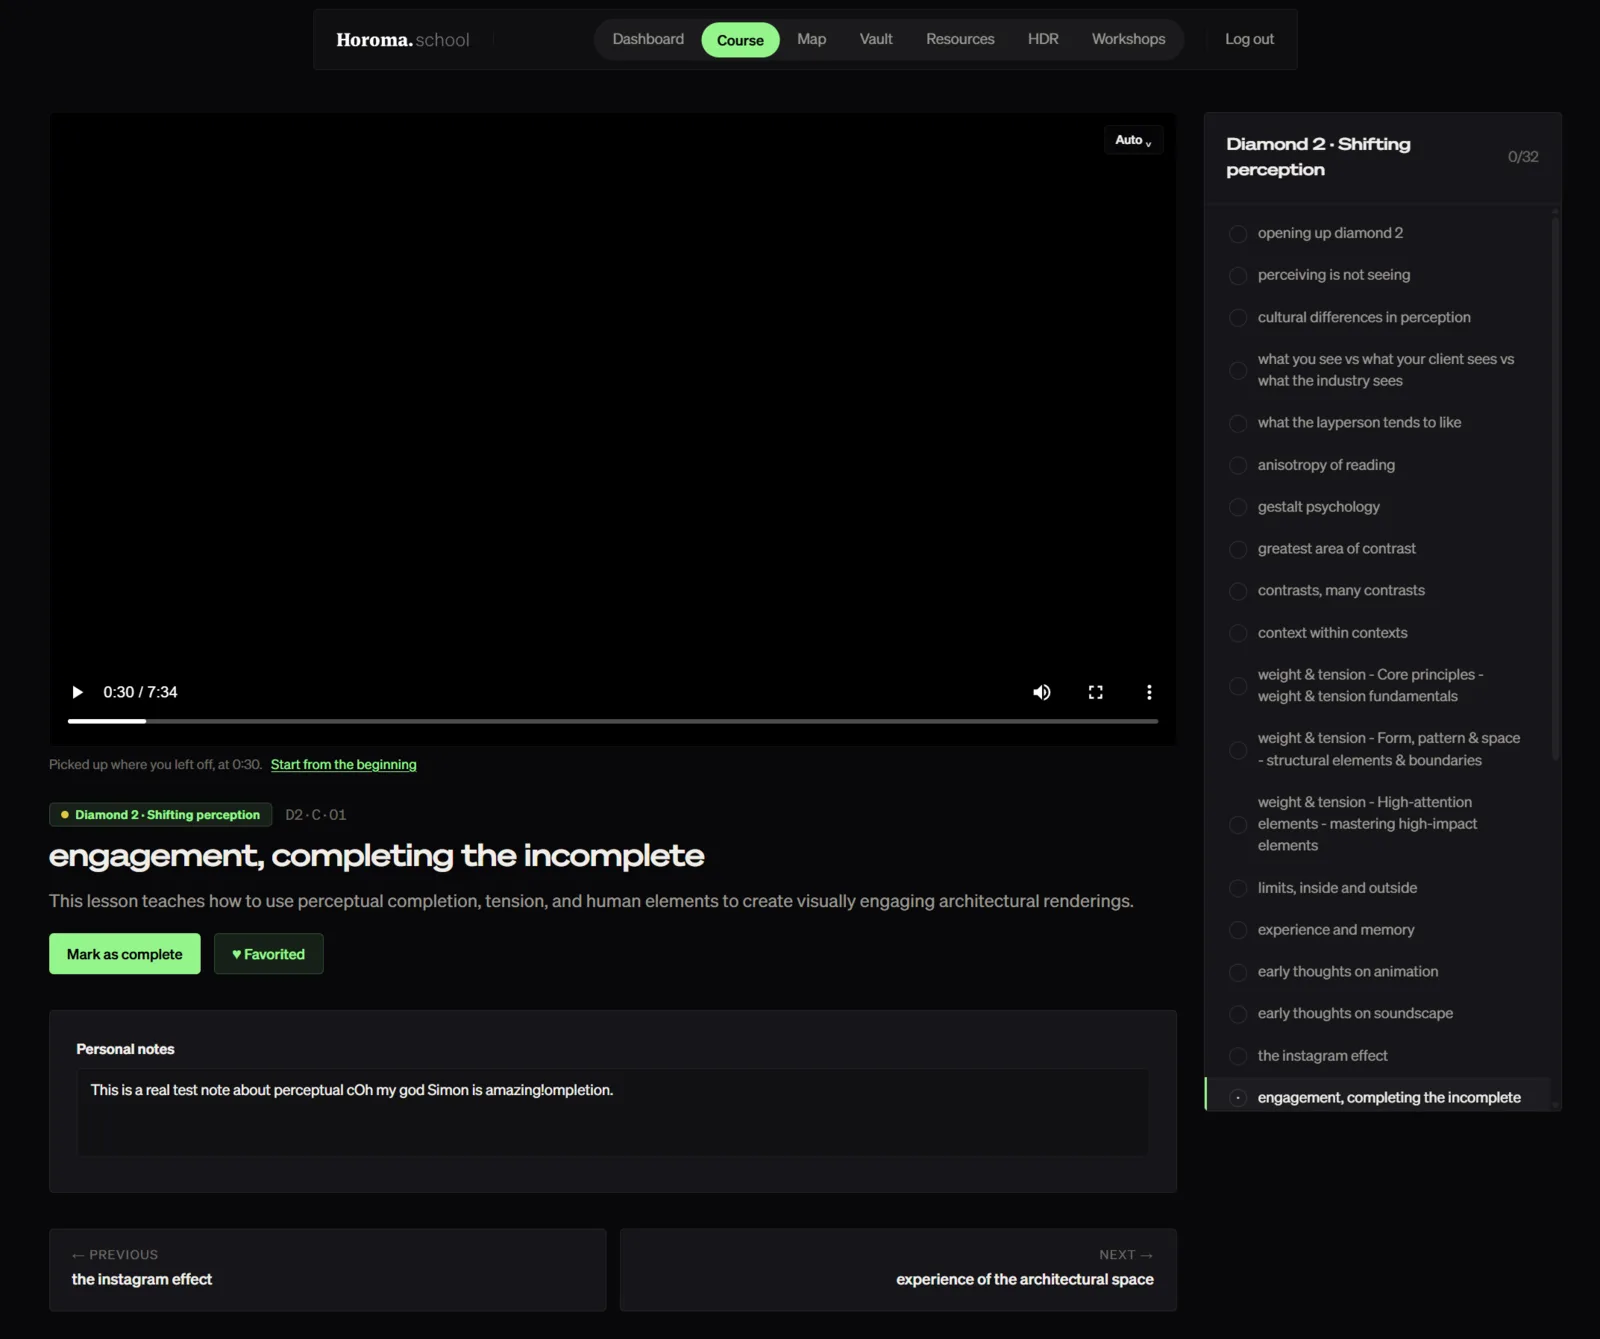This screenshot has height=1339, width=1600.
Task: Open the Vault tab
Action: (876, 39)
